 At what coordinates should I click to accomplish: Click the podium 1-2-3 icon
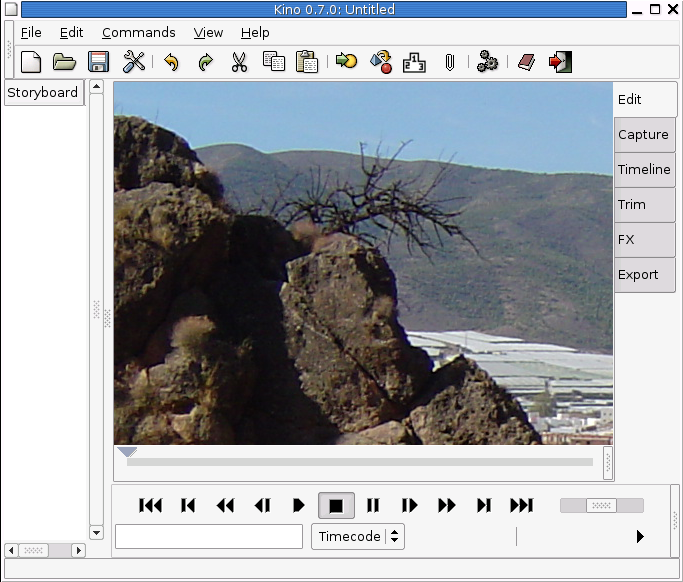point(414,62)
